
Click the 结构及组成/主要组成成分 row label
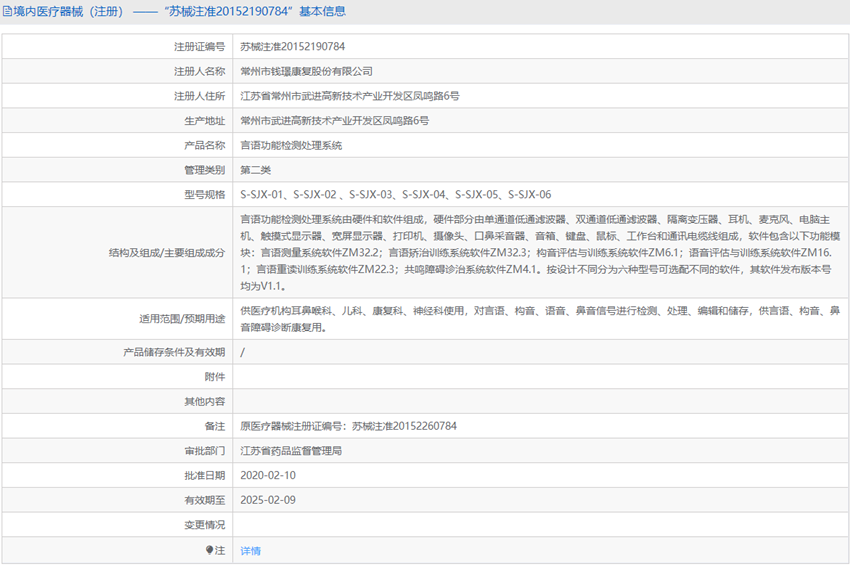[167, 253]
